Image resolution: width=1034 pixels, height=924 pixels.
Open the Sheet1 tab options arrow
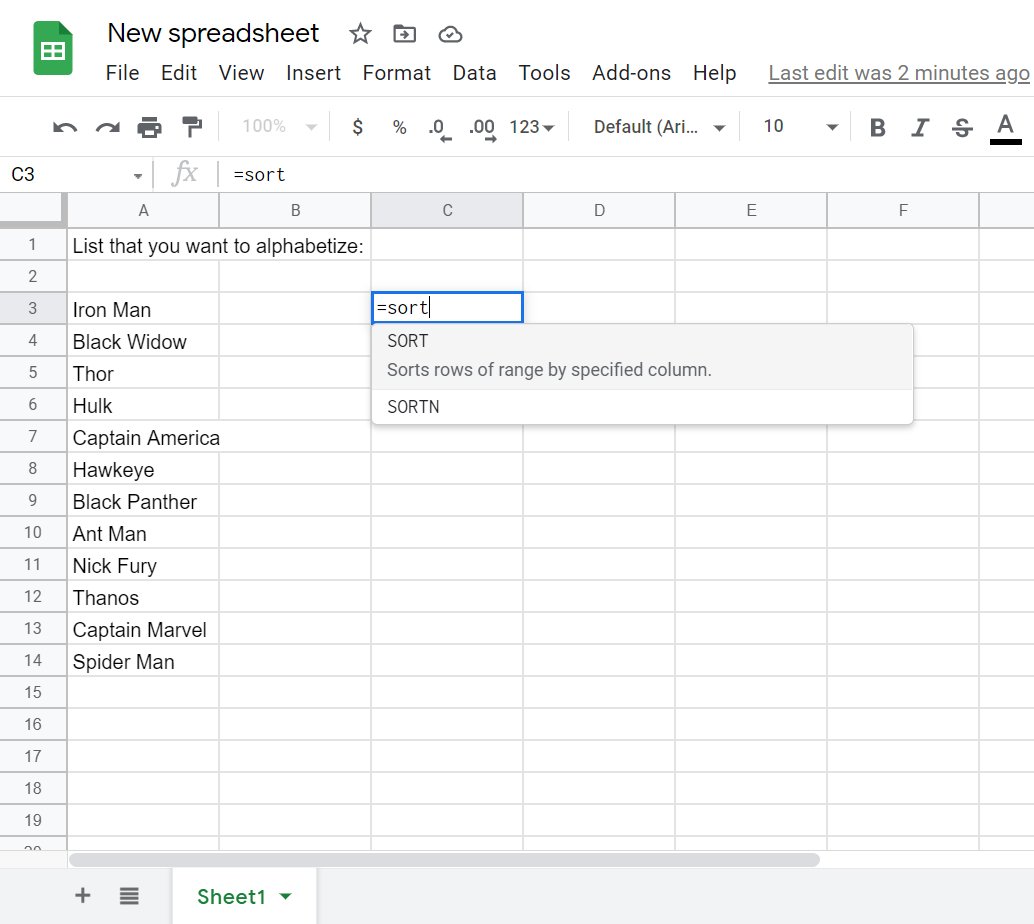pos(286,896)
